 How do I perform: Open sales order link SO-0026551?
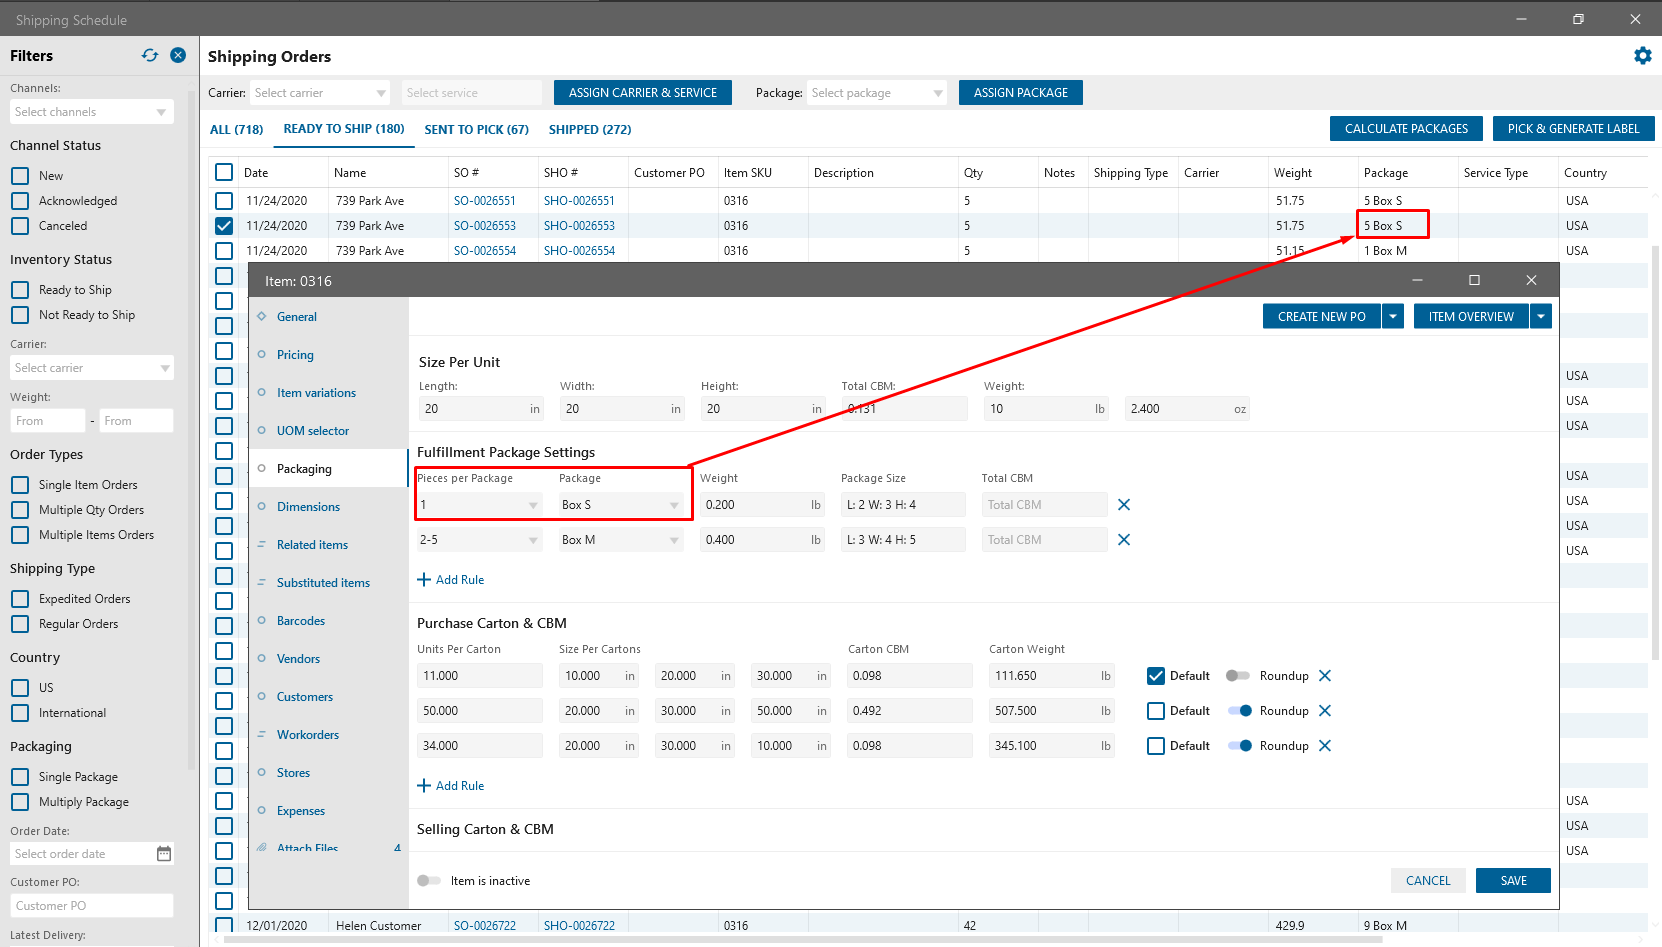[485, 201]
